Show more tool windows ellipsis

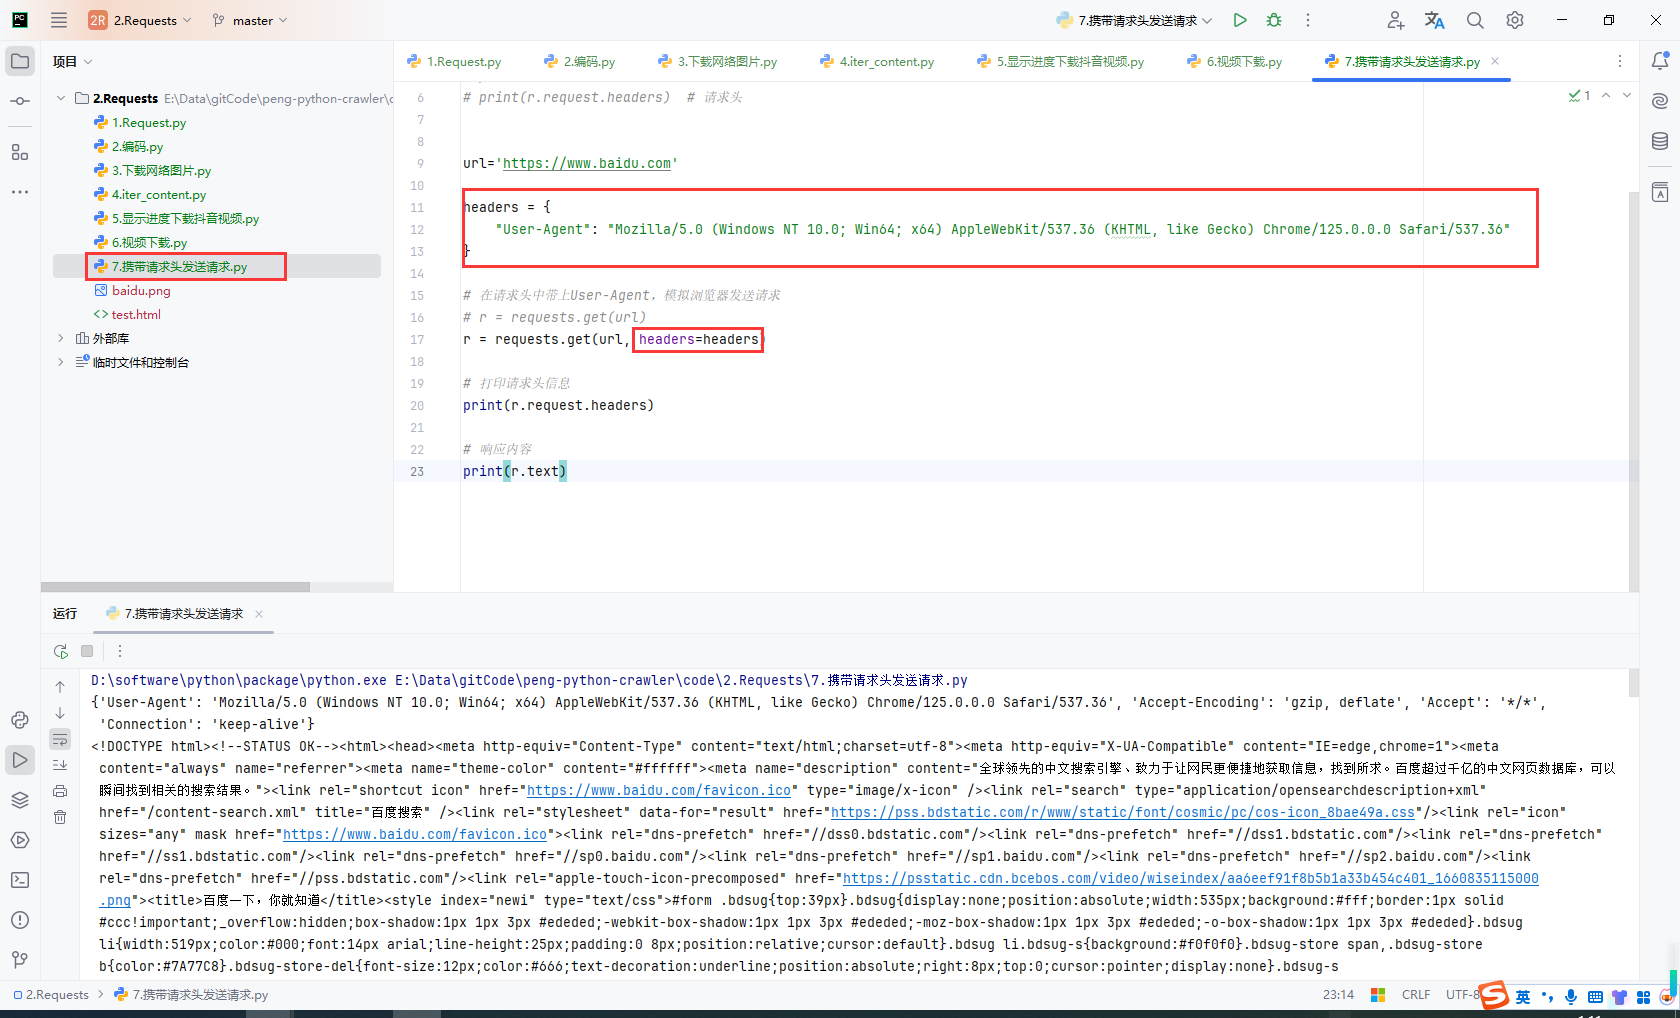pos(20,191)
